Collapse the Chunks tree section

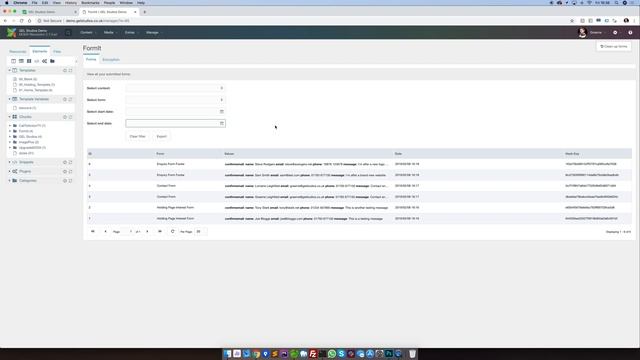point(10,117)
